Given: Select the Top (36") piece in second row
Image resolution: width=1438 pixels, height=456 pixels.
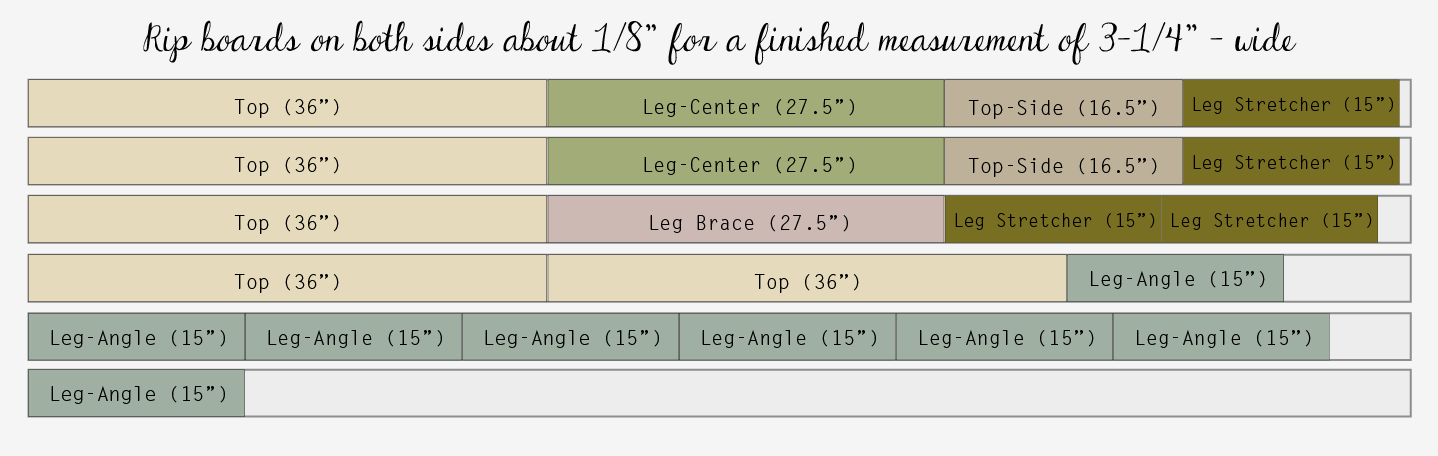Looking at the screenshot, I should tap(288, 162).
